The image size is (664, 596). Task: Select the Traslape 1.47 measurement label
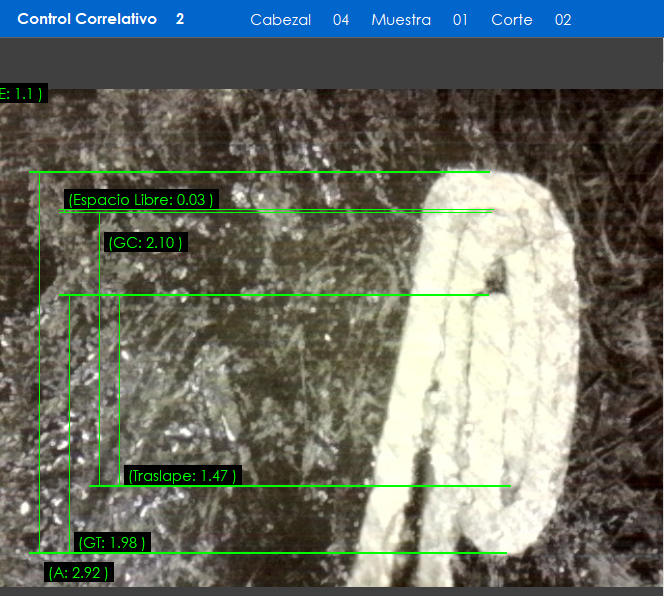[x=182, y=476]
